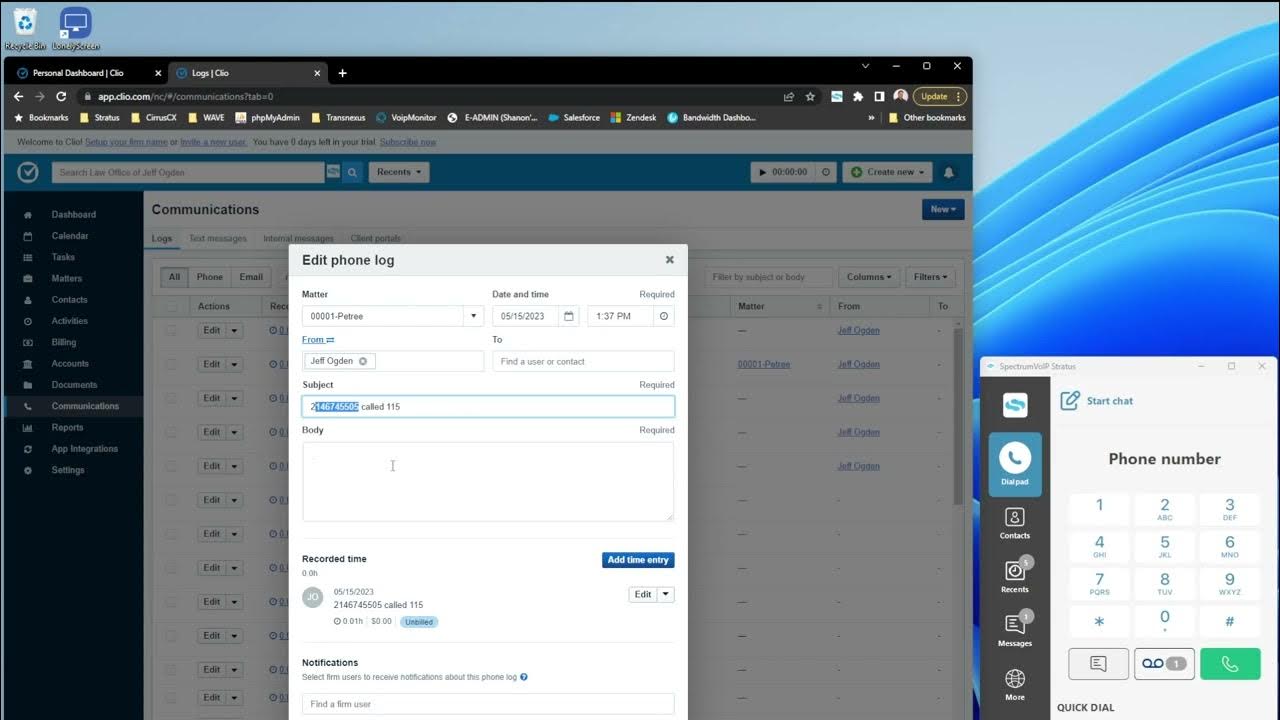Bookmark this page with the star icon

pyautogui.click(x=810, y=96)
